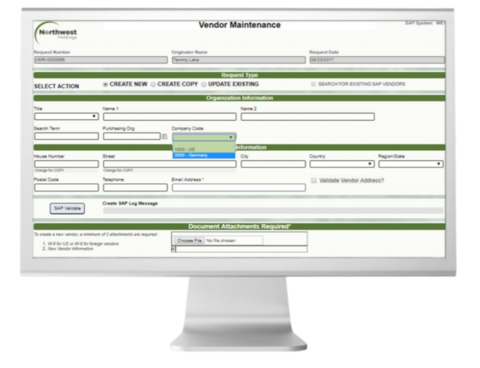Choose 3000 - Germany company code option
The height and width of the screenshot is (368, 480).
[x=204, y=155]
